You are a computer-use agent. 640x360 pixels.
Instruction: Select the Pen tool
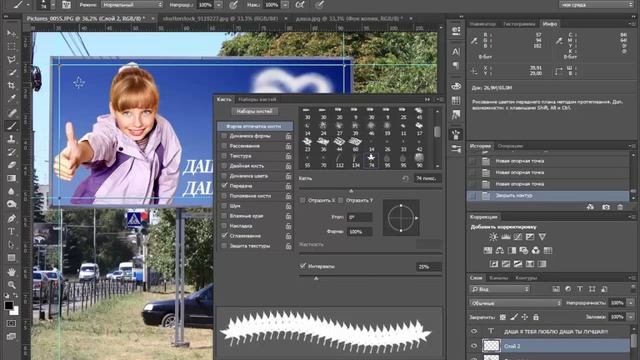(x=11, y=218)
